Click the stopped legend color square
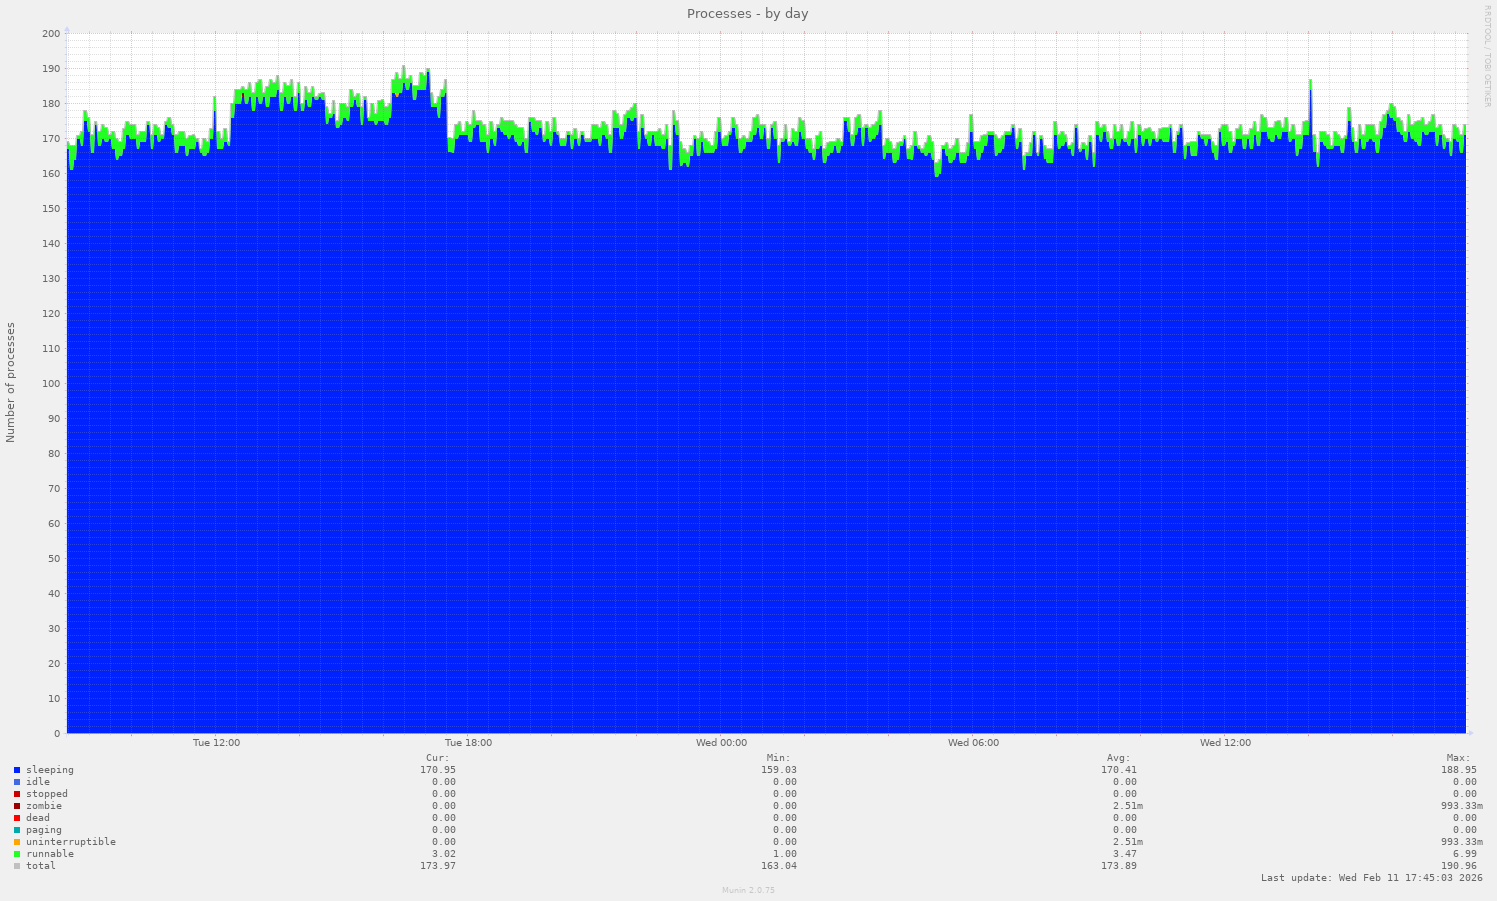 click(17, 794)
